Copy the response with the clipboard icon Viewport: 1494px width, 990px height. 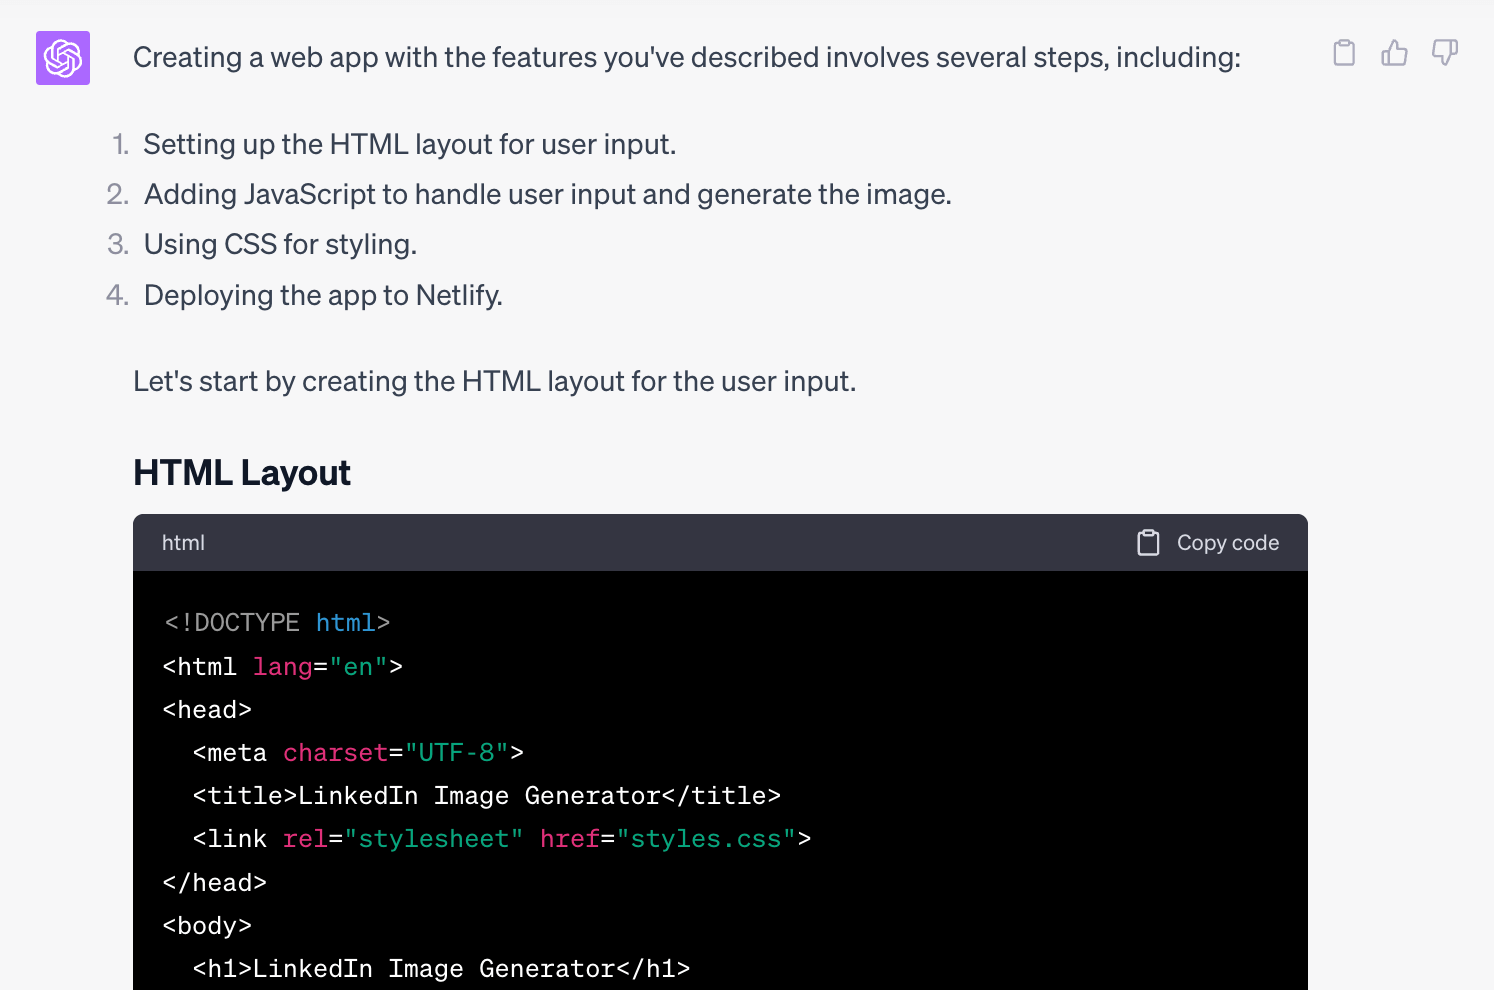[1344, 53]
